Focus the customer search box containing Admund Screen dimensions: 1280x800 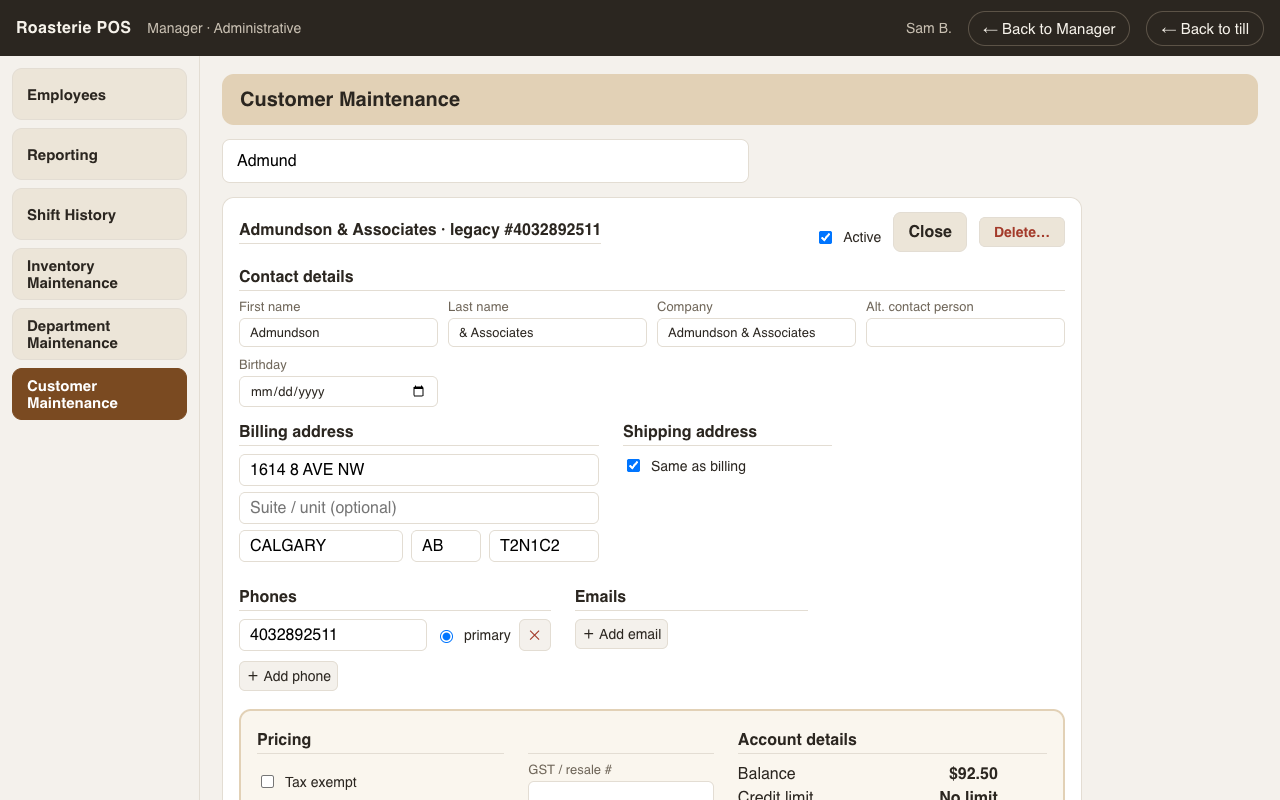tap(485, 161)
